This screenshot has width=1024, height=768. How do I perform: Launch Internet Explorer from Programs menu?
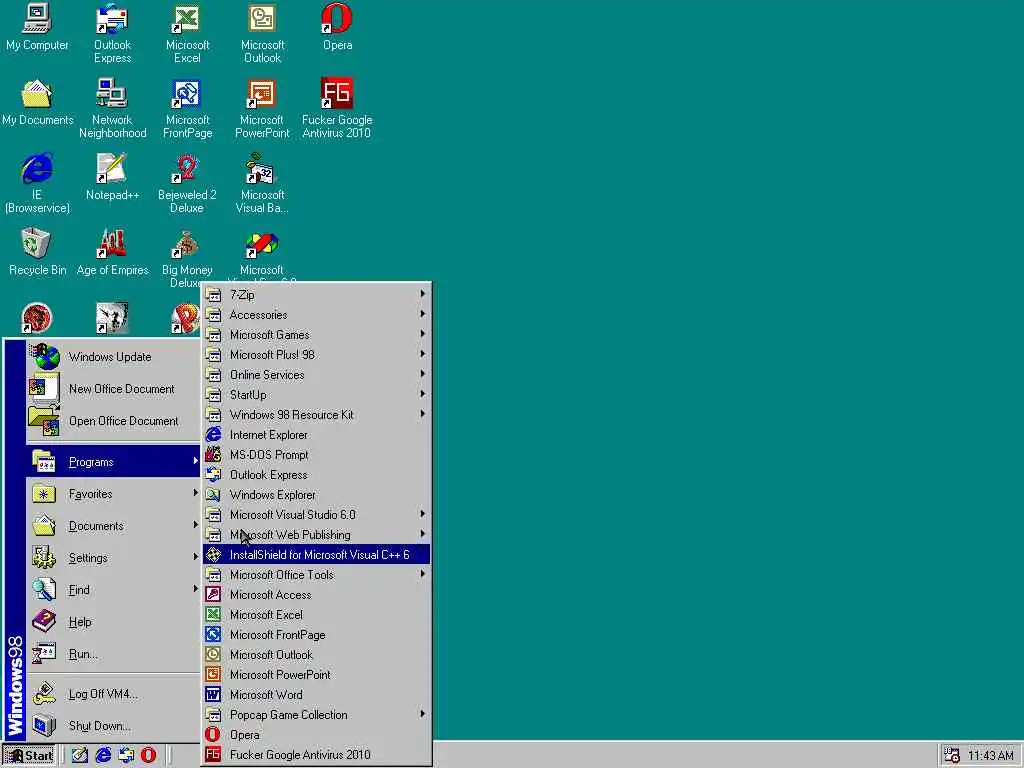click(x=316, y=434)
